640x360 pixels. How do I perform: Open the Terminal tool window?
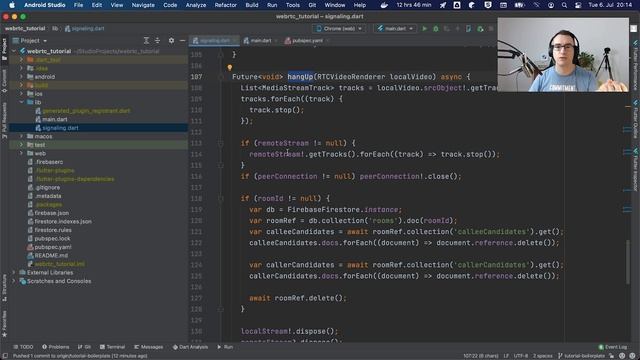coord(112,347)
